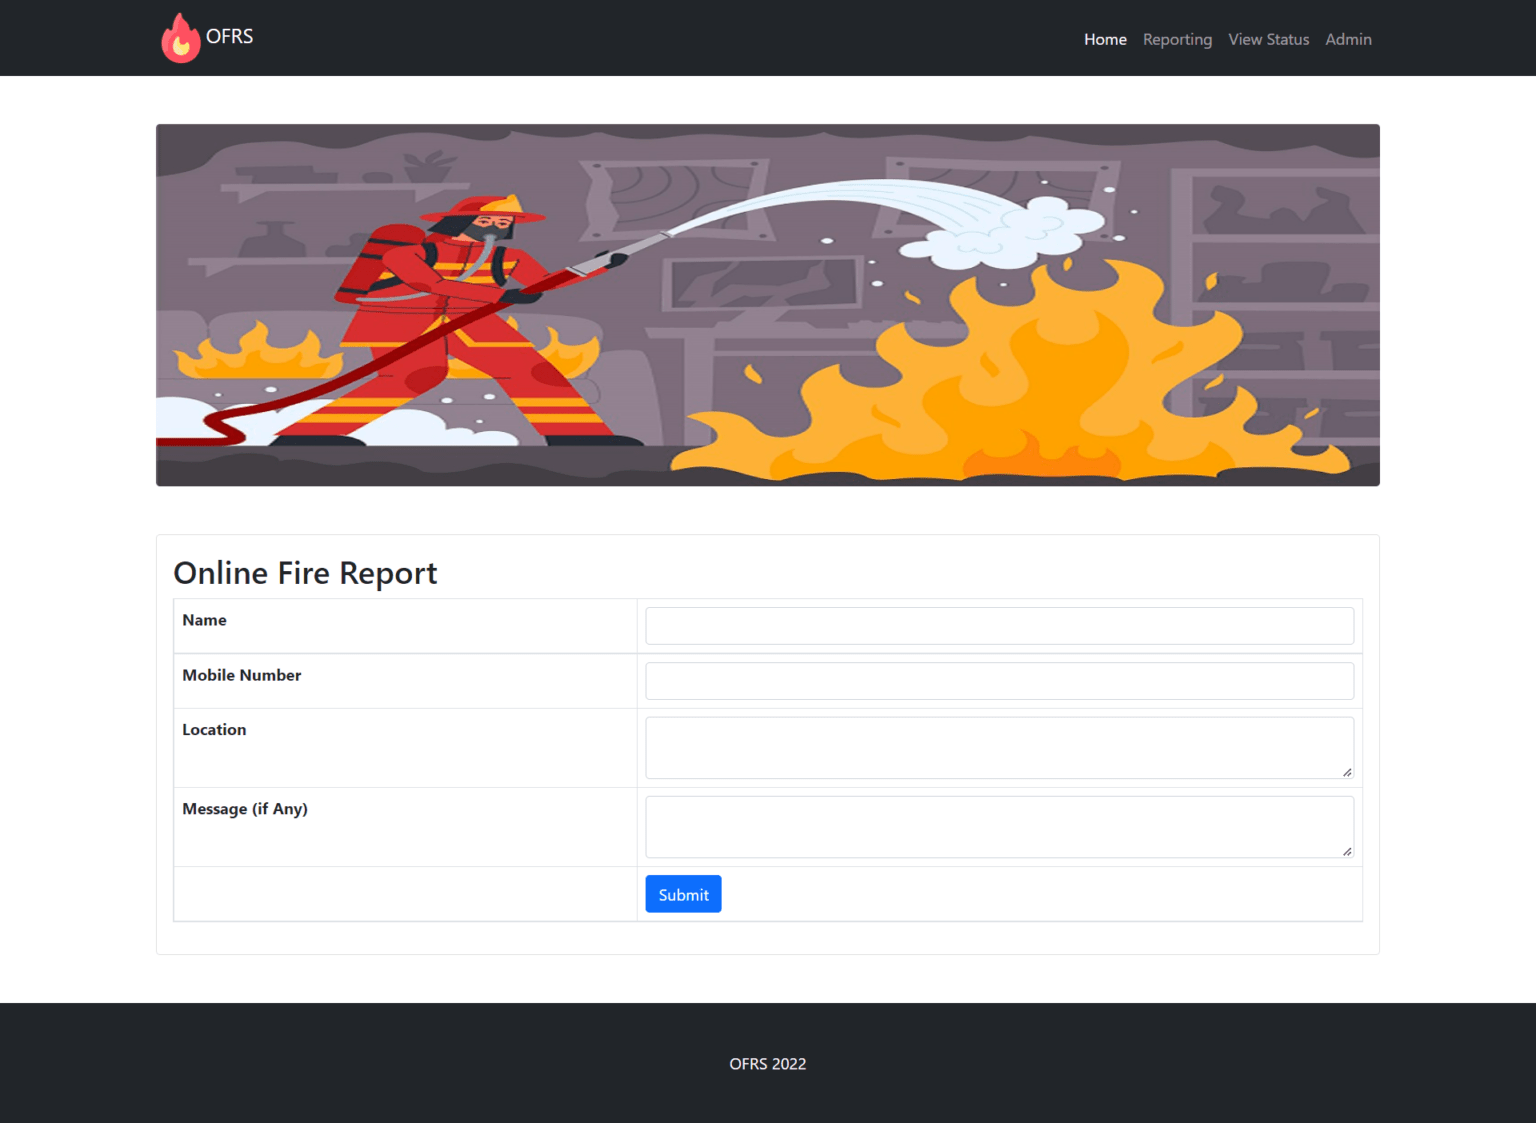Click the OFRS flame logo
Viewport: 1536px width, 1123px height.
pos(181,37)
